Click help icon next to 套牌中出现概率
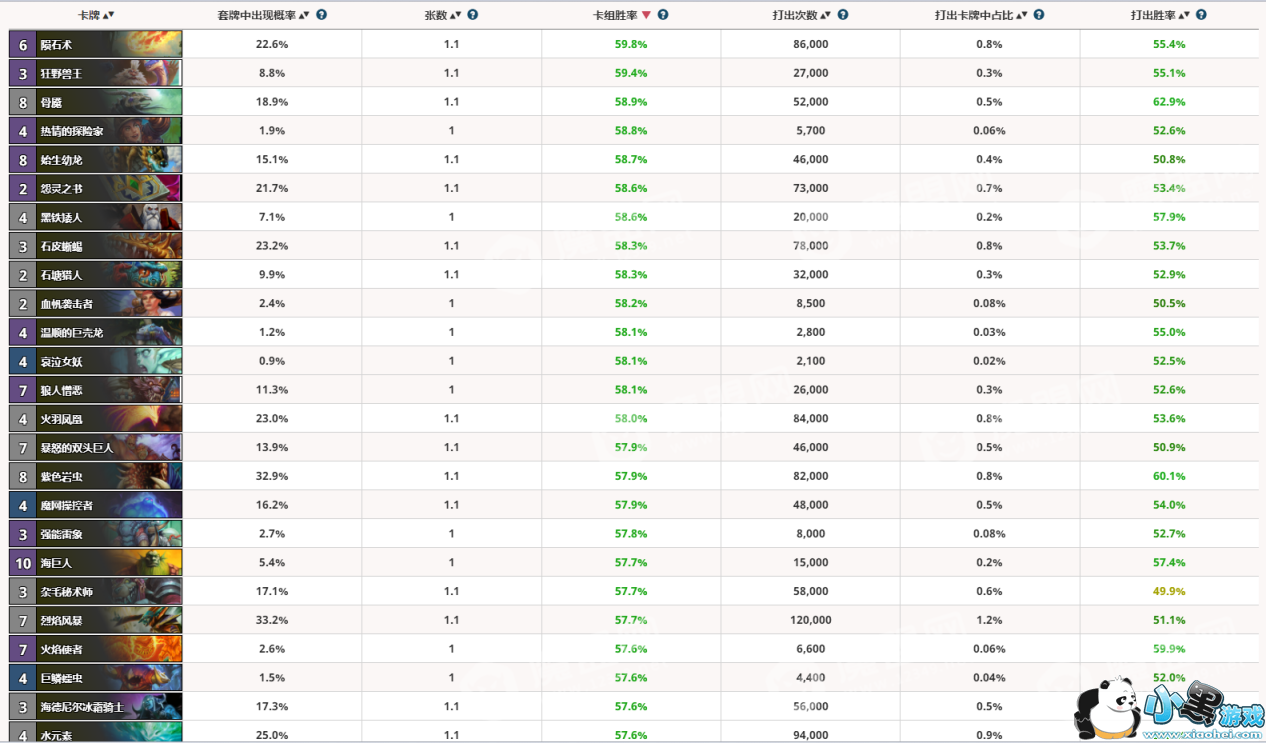 pyautogui.click(x=322, y=15)
